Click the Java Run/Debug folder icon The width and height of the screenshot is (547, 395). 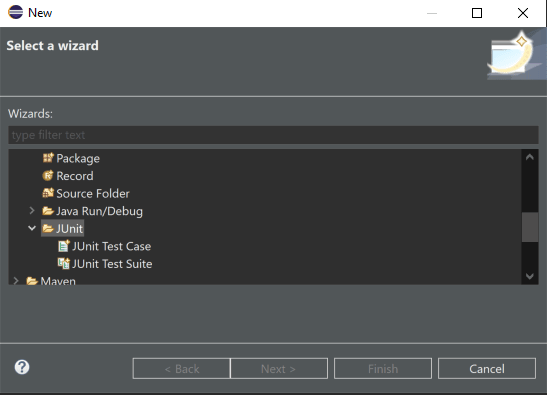[x=48, y=211]
